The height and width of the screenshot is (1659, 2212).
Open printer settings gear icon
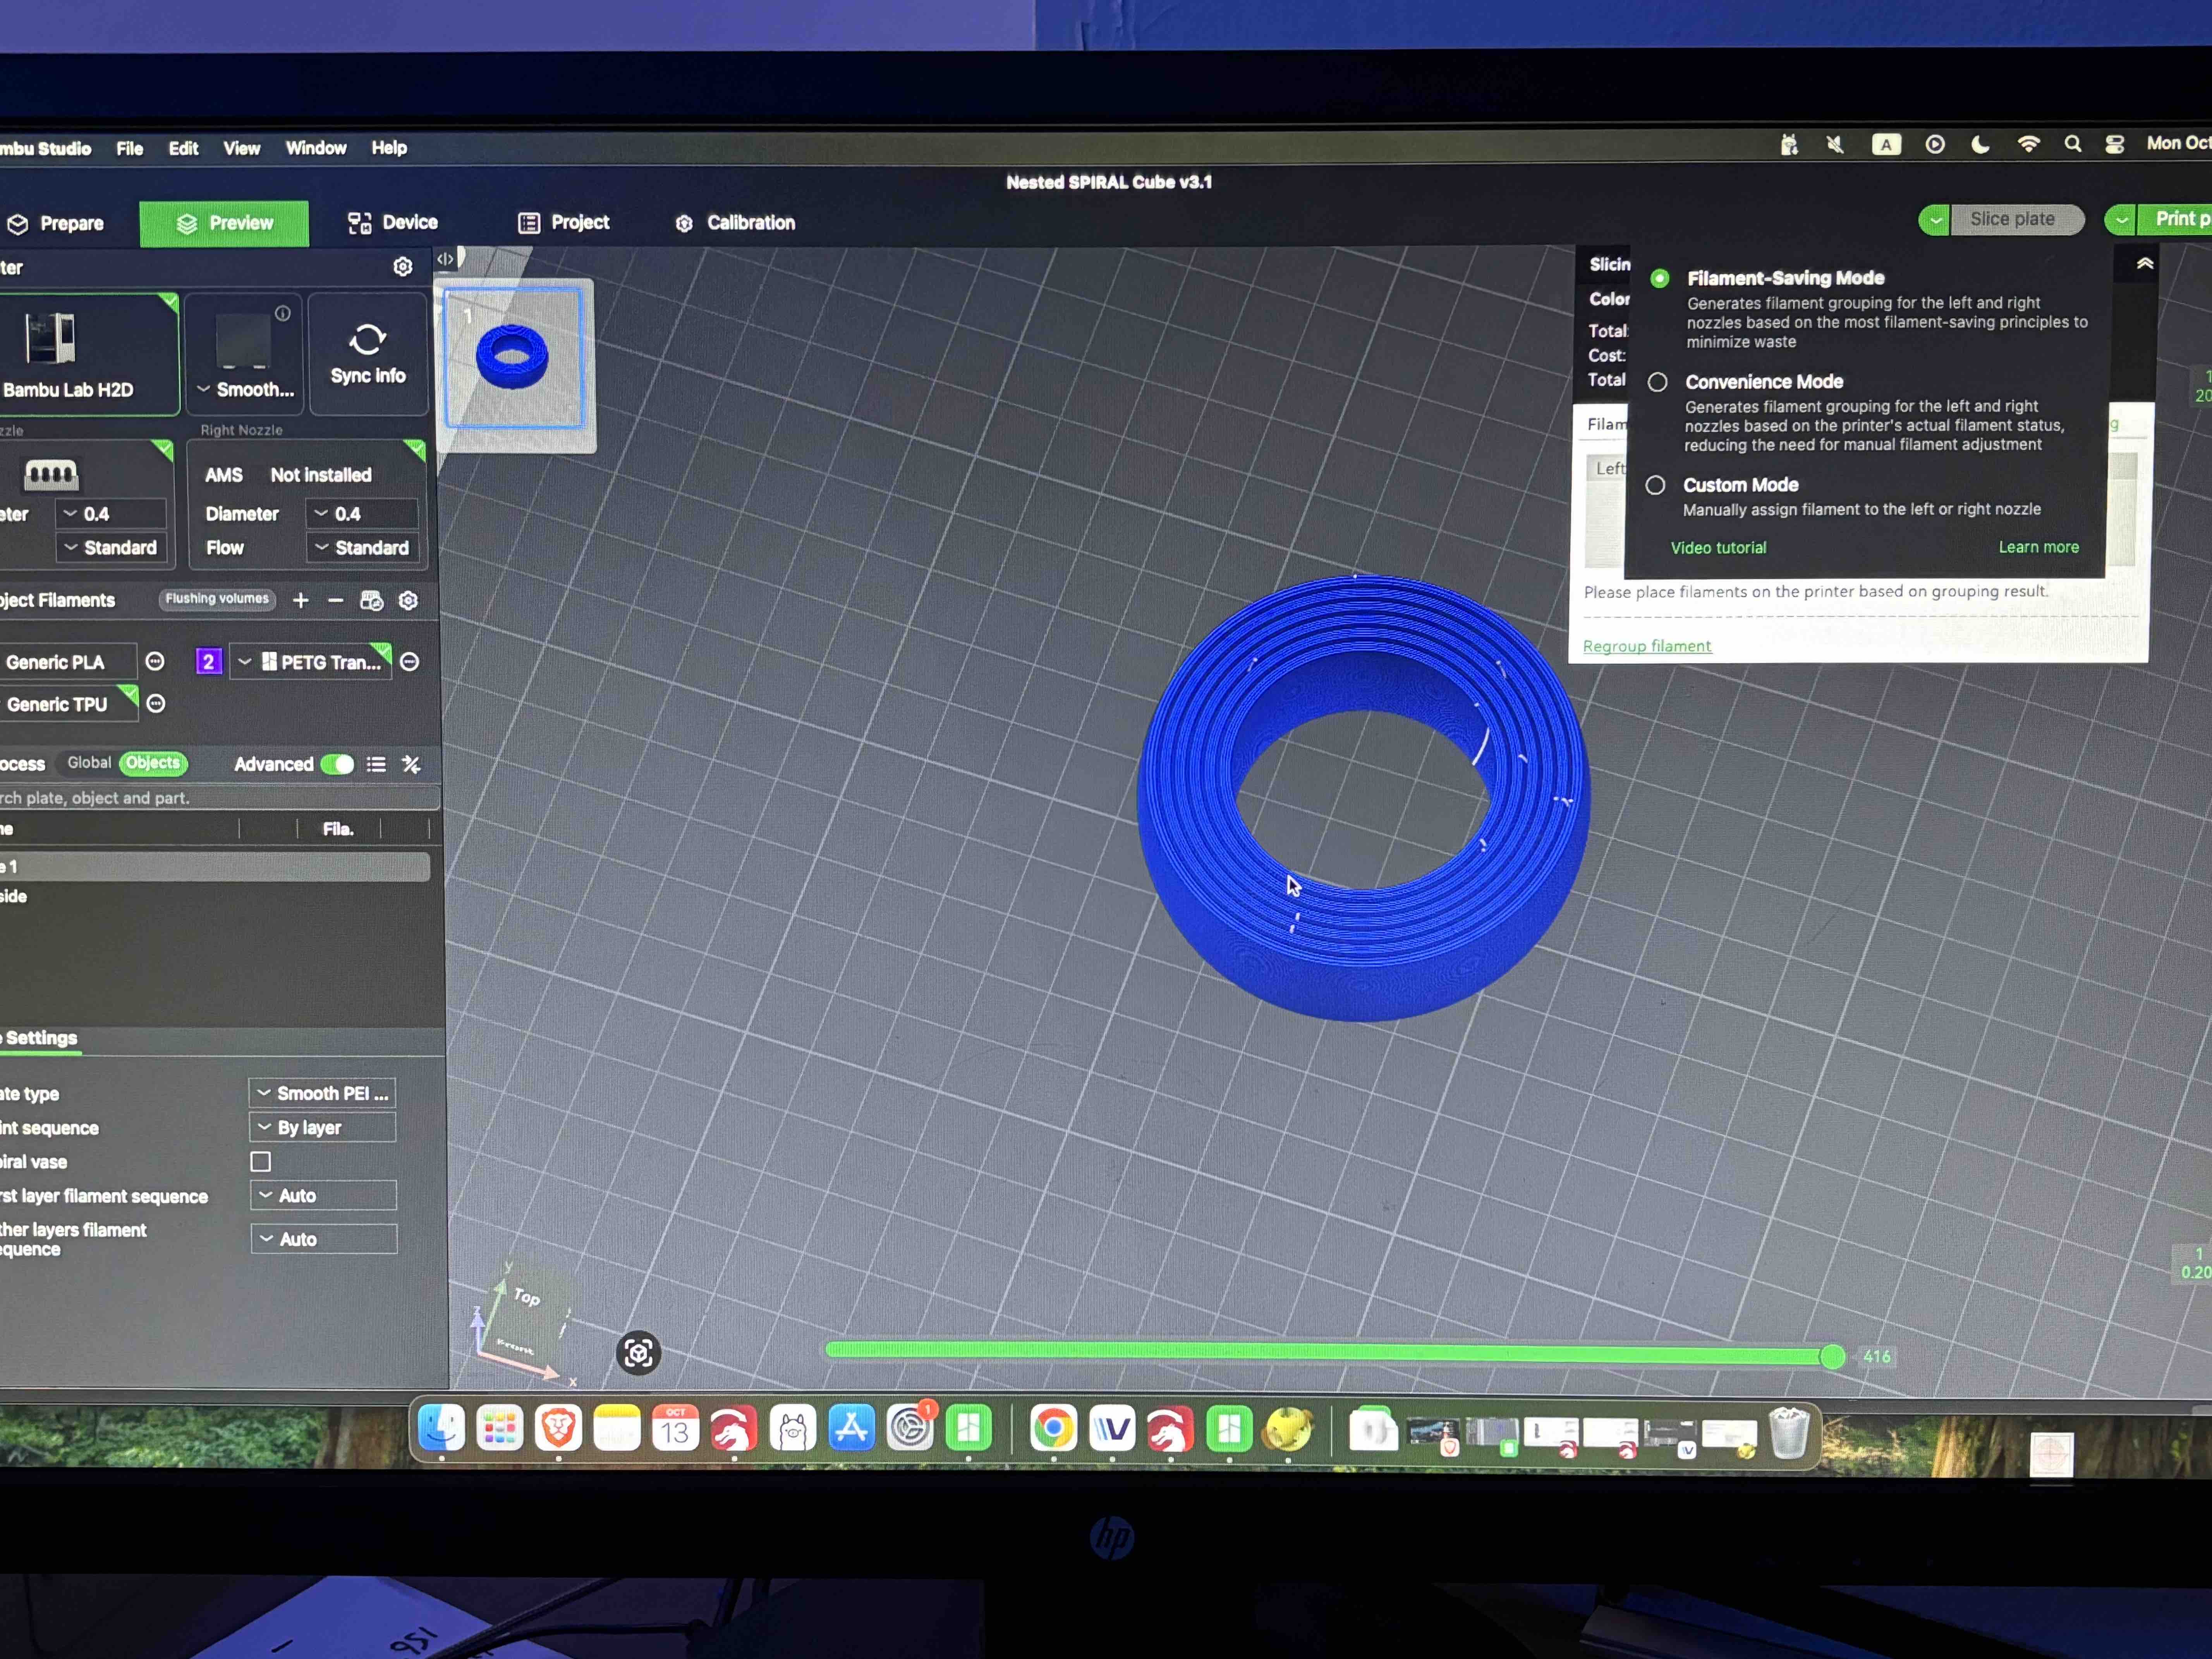click(403, 266)
